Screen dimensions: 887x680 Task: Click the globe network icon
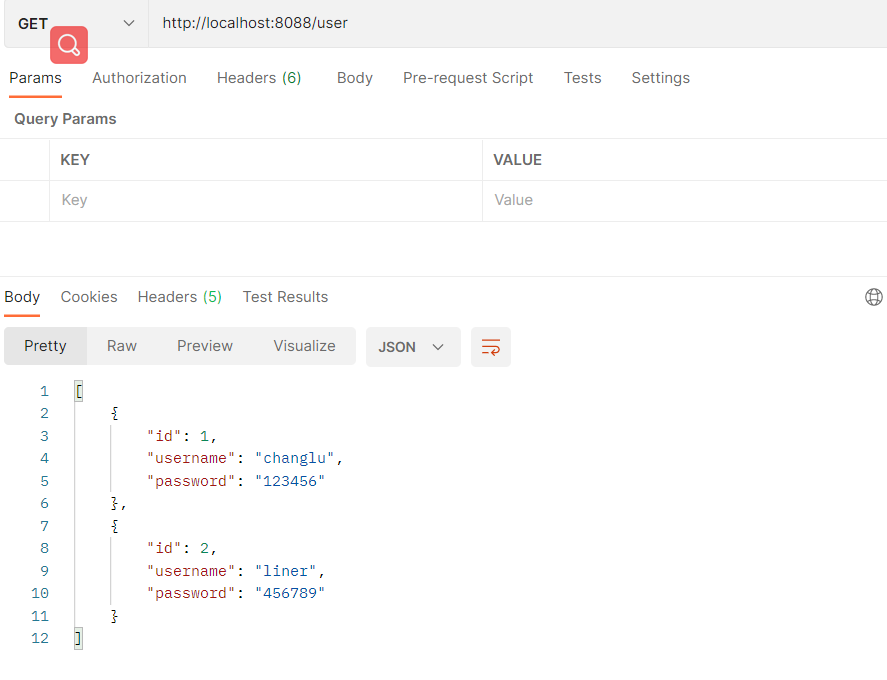pos(873,297)
